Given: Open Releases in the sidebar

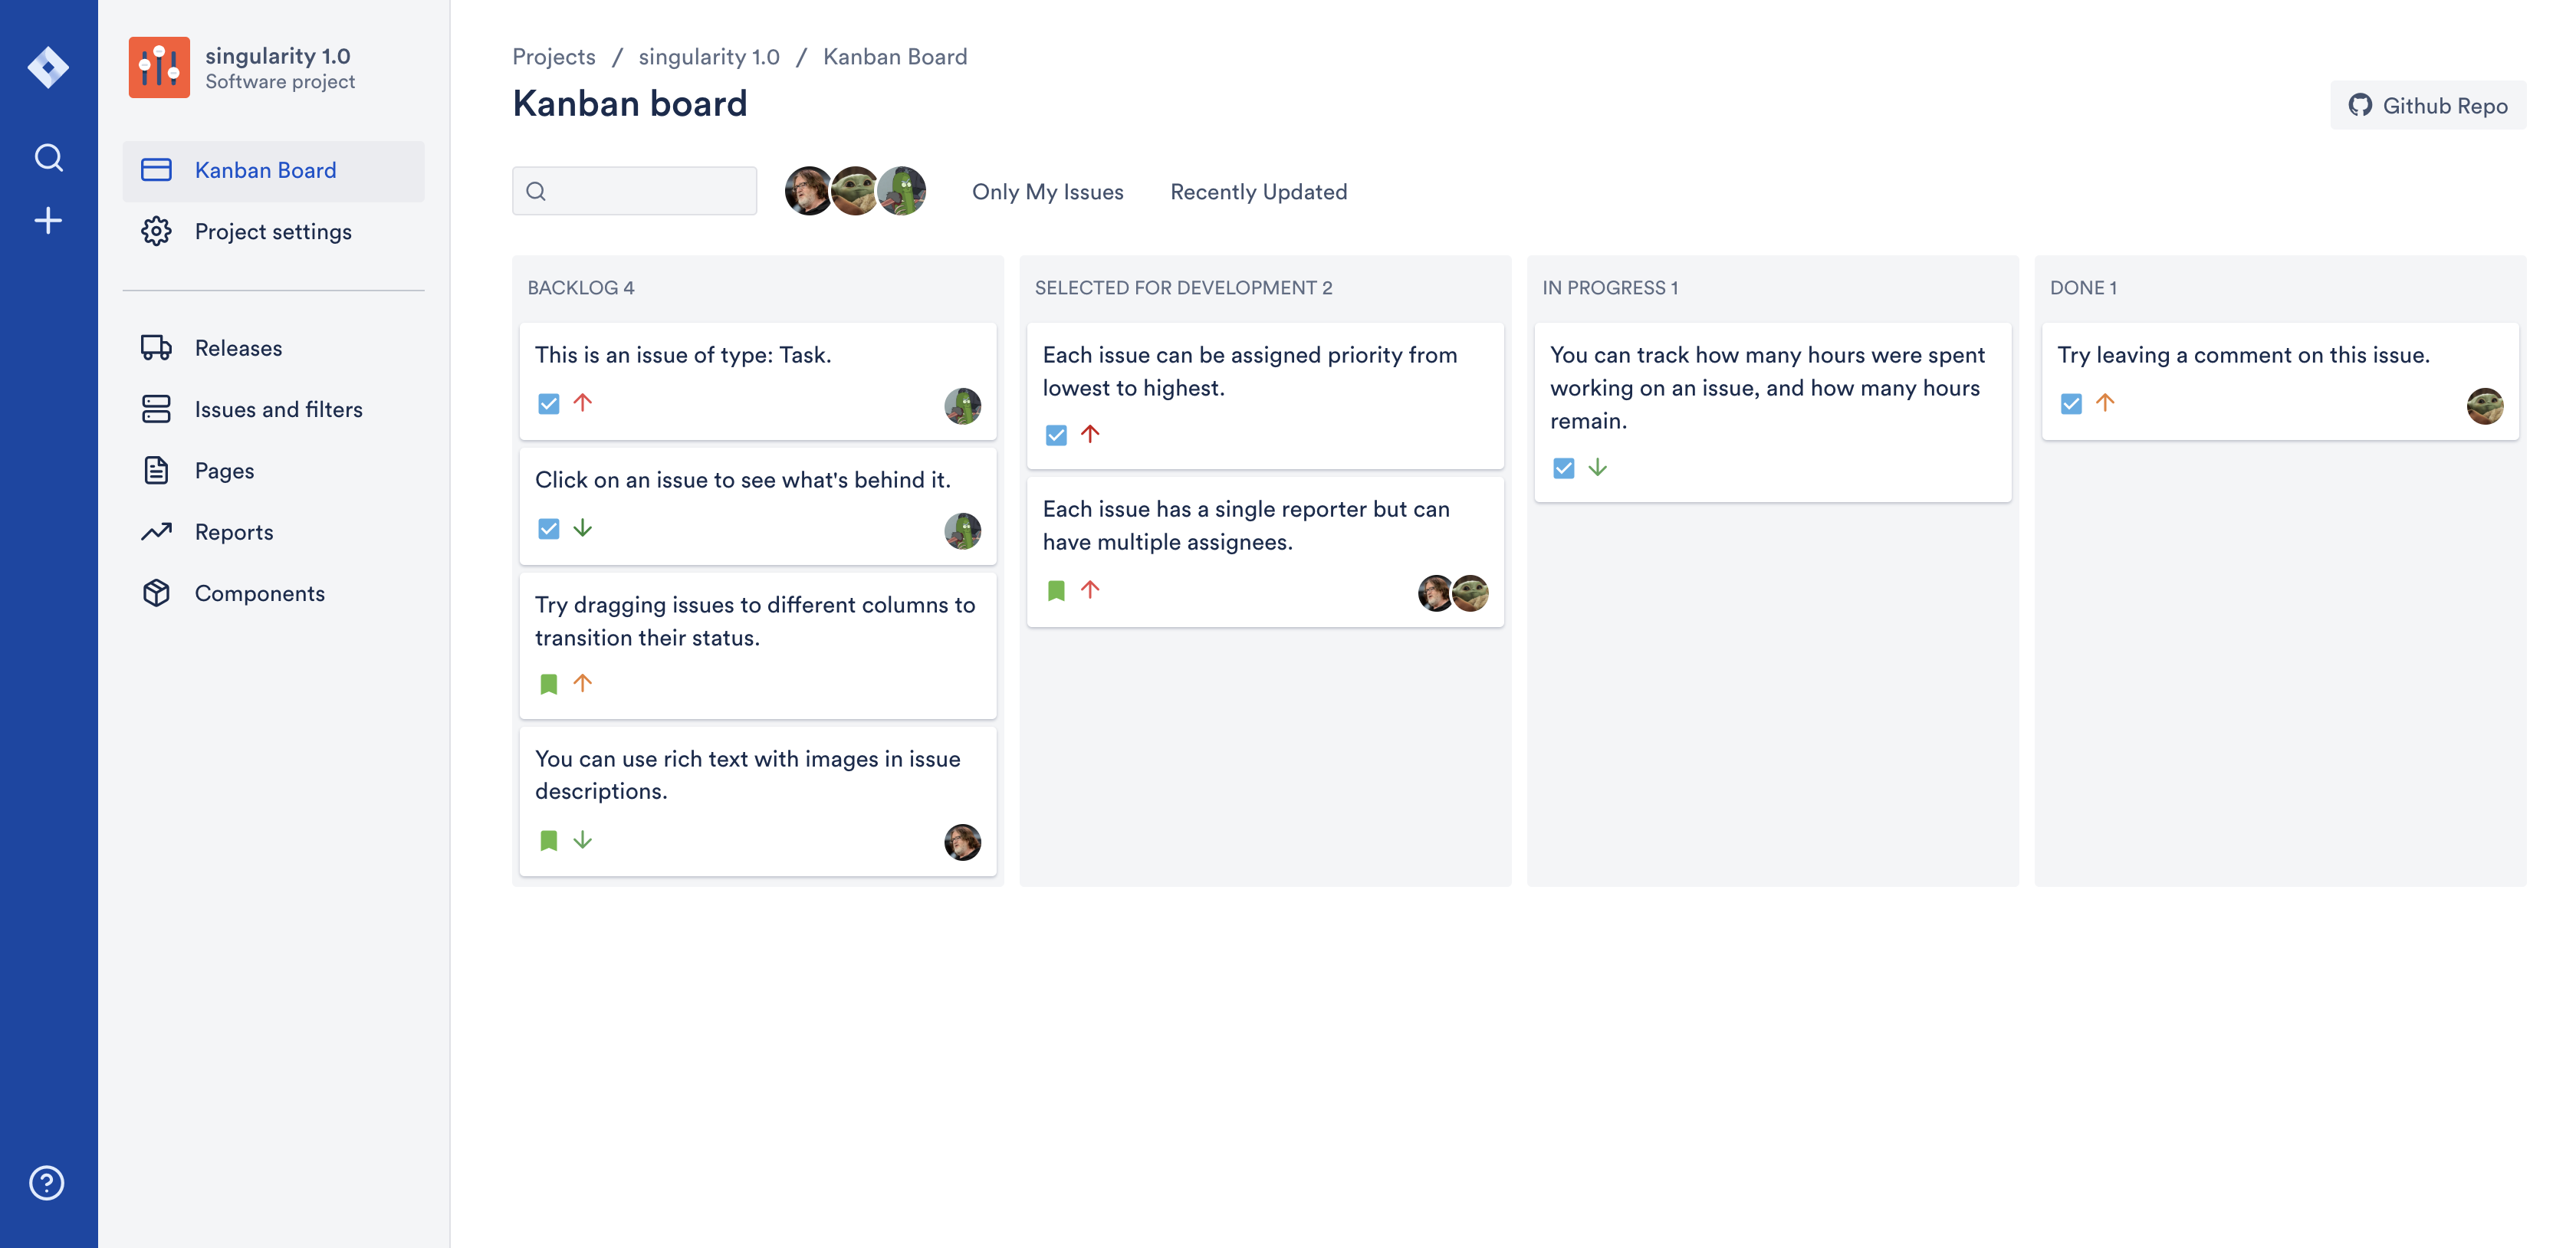Looking at the screenshot, I should click(238, 348).
